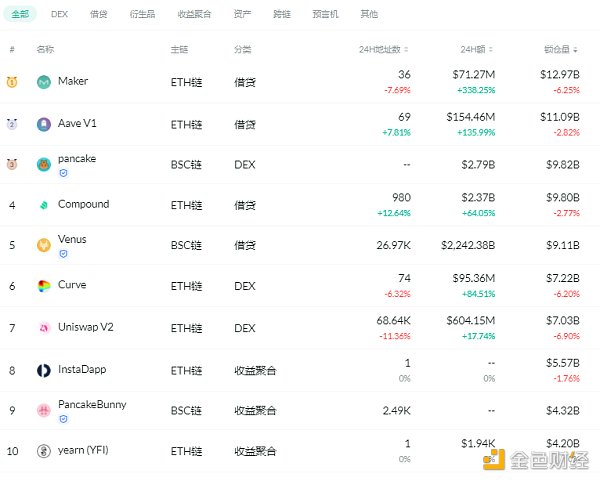Click the 分类 column header
600x481 pixels.
(x=243, y=49)
